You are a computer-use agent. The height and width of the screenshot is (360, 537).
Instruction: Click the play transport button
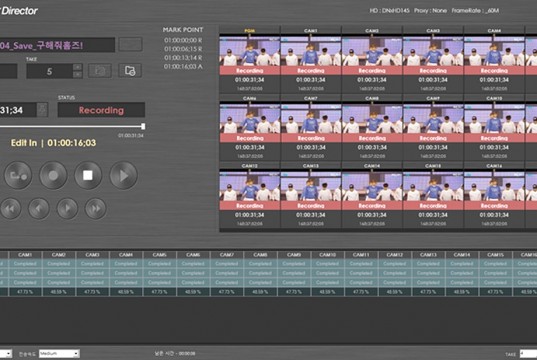pos(123,175)
